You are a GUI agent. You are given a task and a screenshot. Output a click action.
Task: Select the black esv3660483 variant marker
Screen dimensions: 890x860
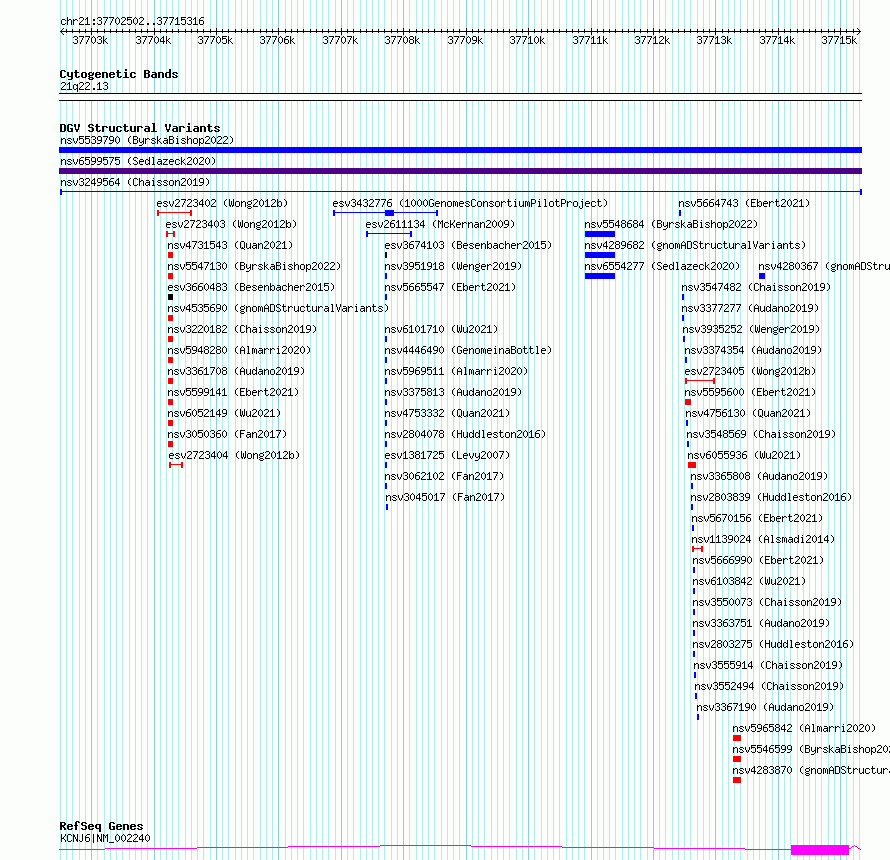click(x=170, y=297)
